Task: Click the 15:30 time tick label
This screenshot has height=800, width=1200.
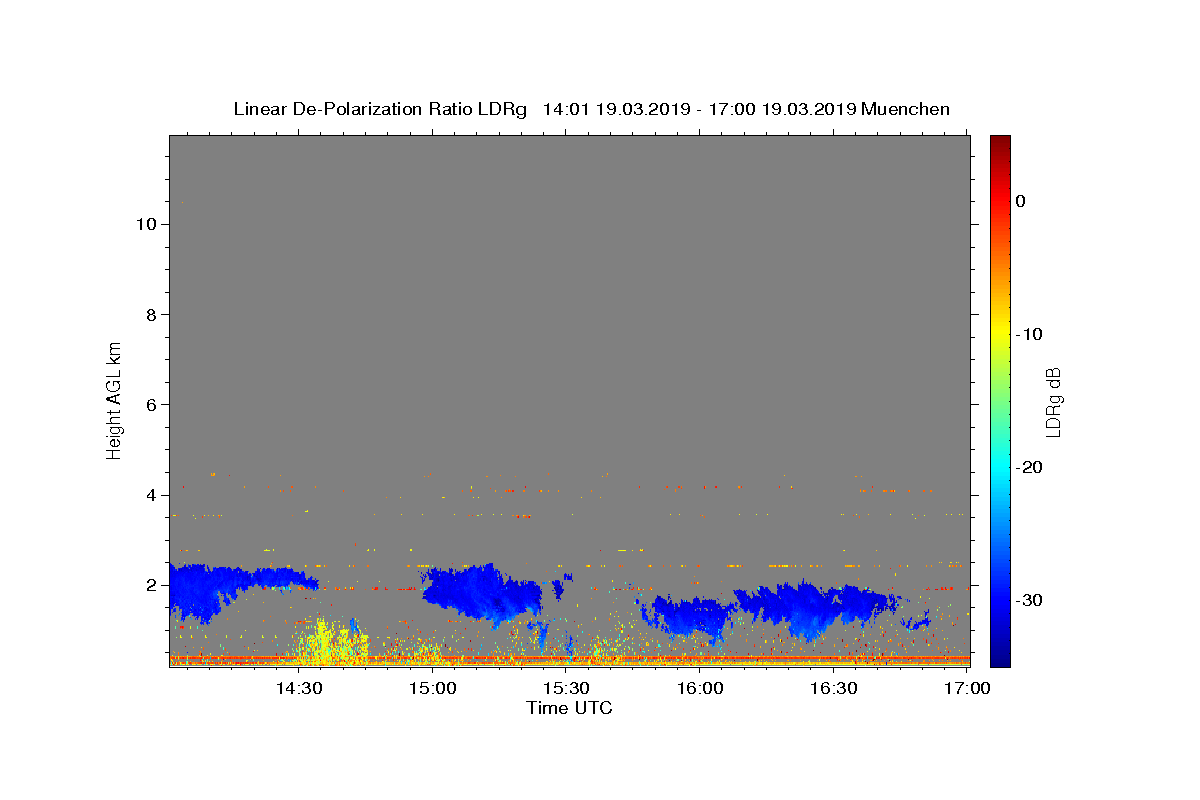Action: click(566, 688)
